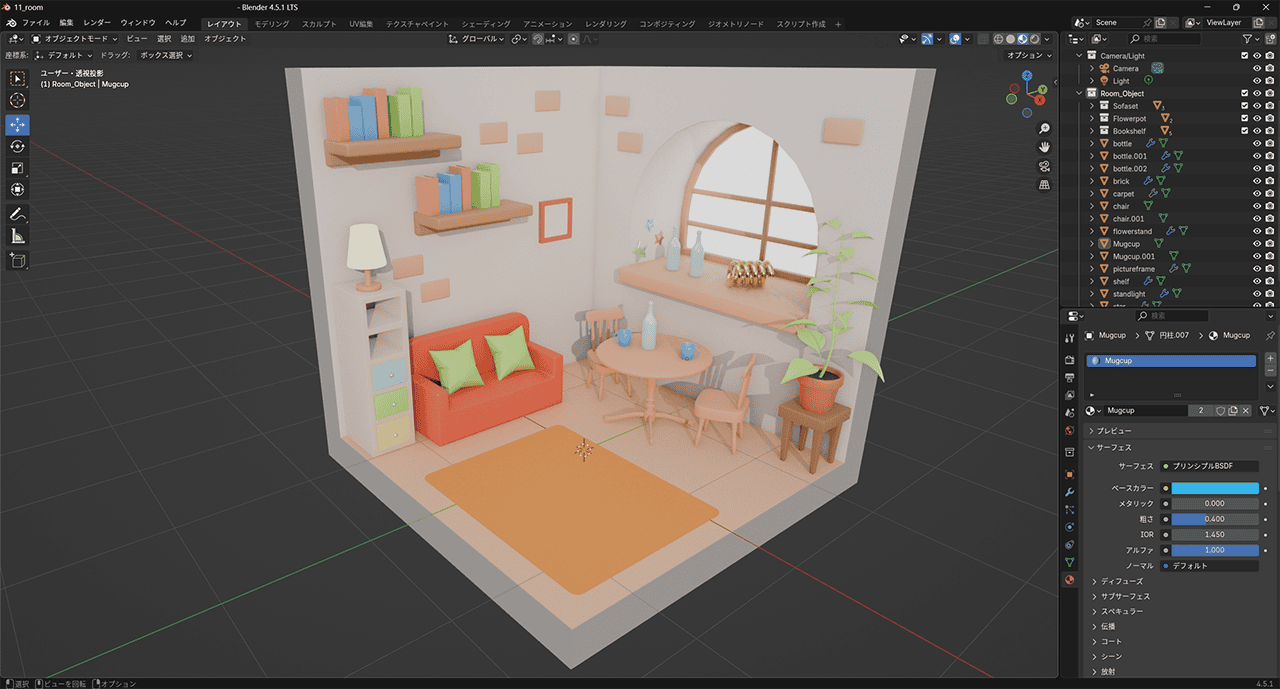Add a new material slot with plus button

click(x=1270, y=358)
